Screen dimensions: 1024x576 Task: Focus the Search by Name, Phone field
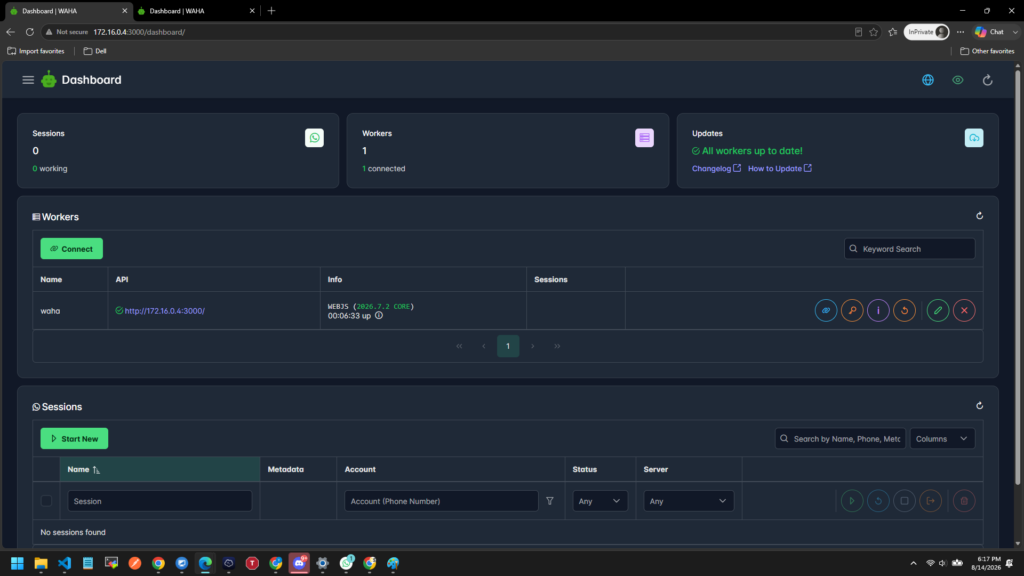click(x=840, y=439)
